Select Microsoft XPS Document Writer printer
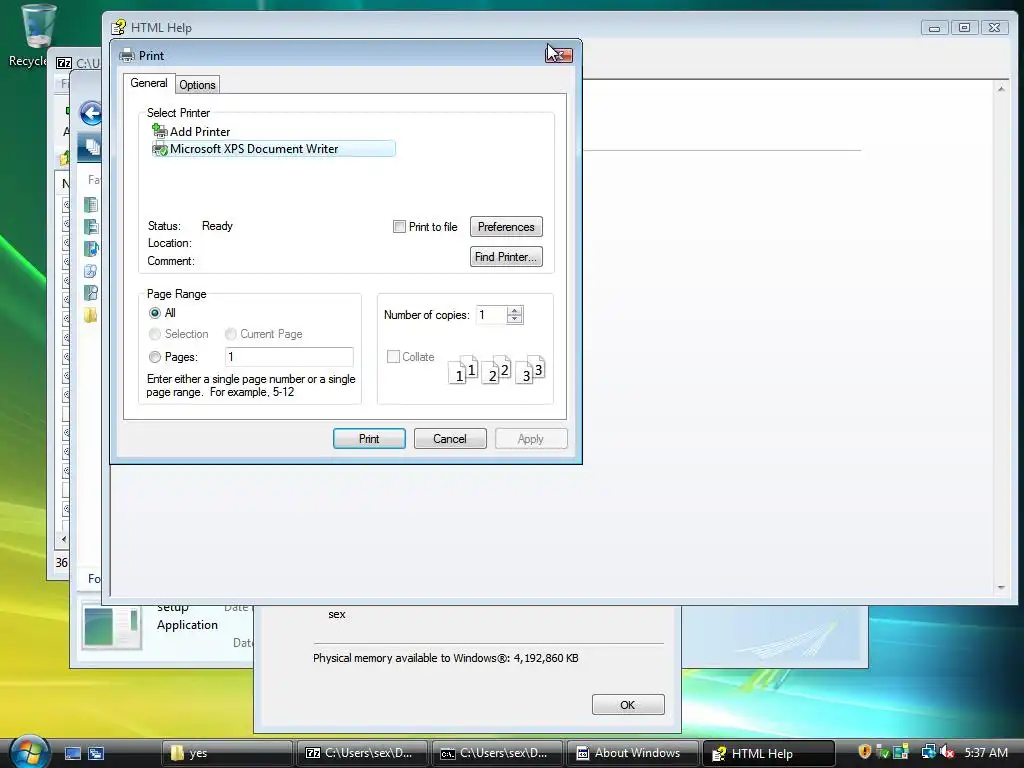Viewport: 1024px width, 768px height. click(x=273, y=149)
